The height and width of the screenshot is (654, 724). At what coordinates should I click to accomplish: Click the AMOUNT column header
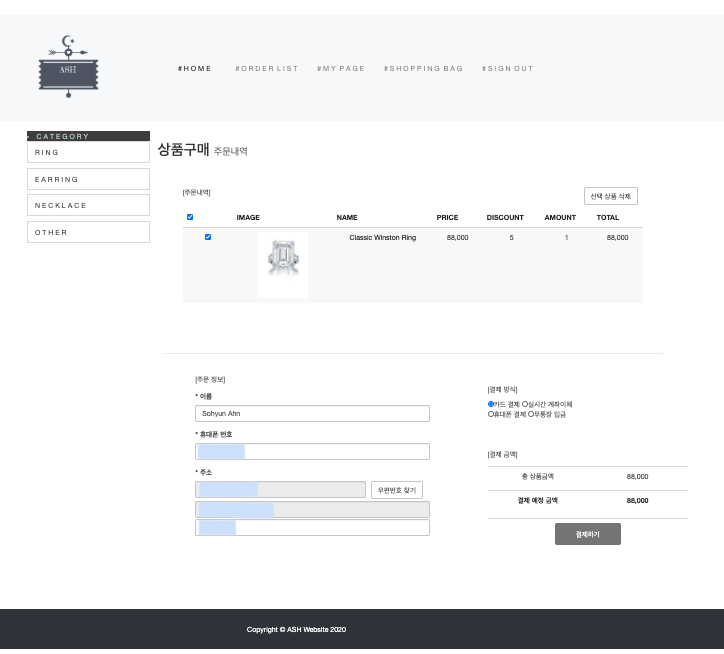click(x=560, y=218)
